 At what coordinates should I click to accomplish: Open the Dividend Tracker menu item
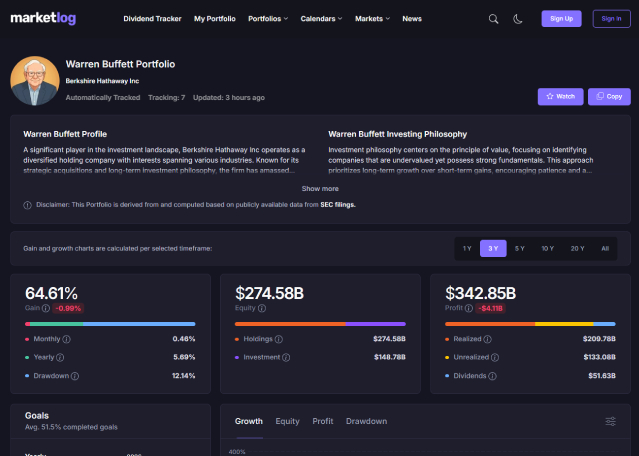152,19
